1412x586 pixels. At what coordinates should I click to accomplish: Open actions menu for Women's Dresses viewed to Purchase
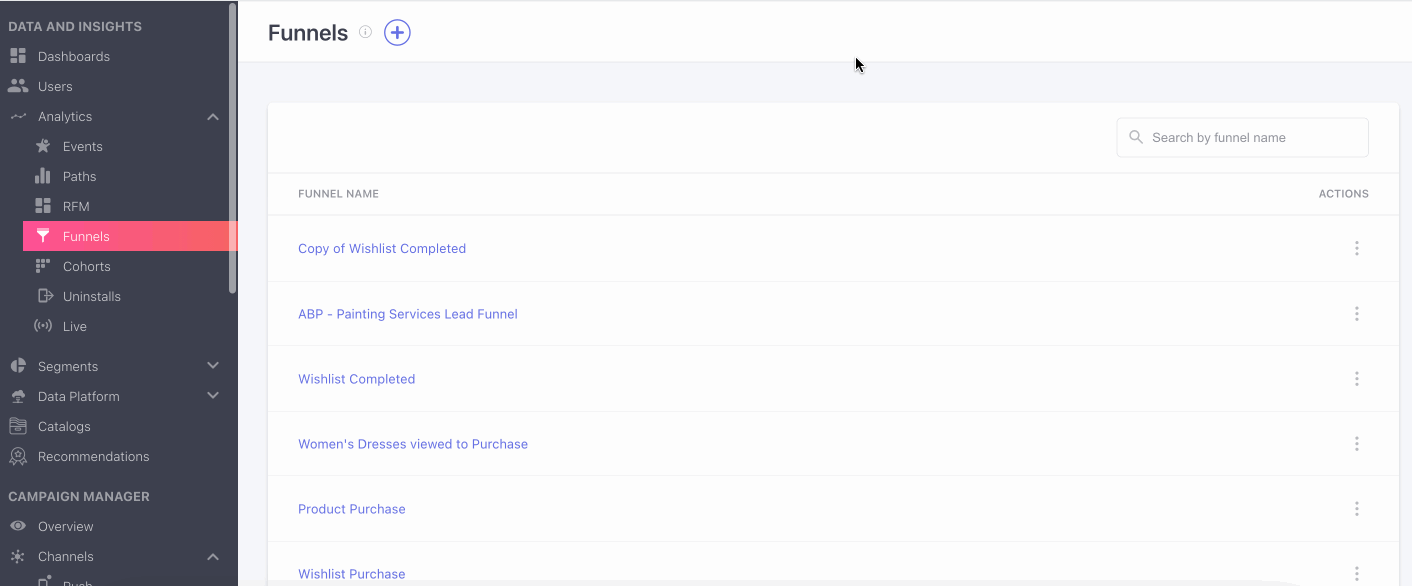point(1356,444)
